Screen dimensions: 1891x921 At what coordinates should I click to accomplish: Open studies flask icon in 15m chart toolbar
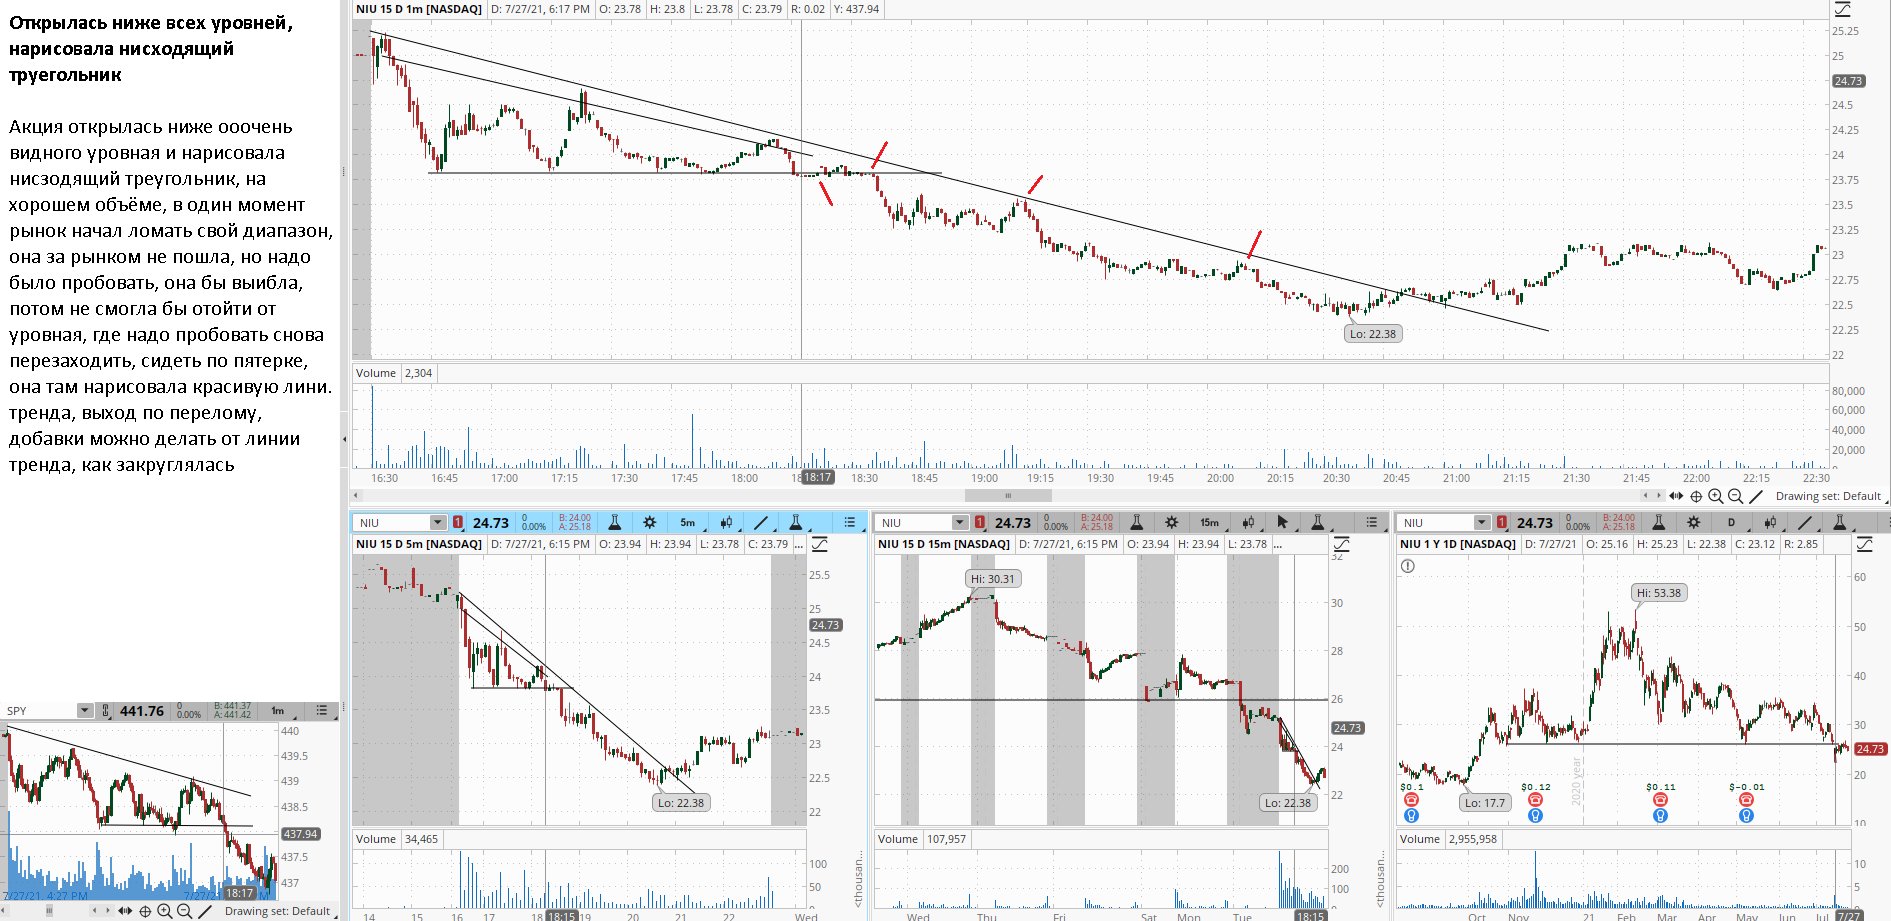coord(1137,522)
